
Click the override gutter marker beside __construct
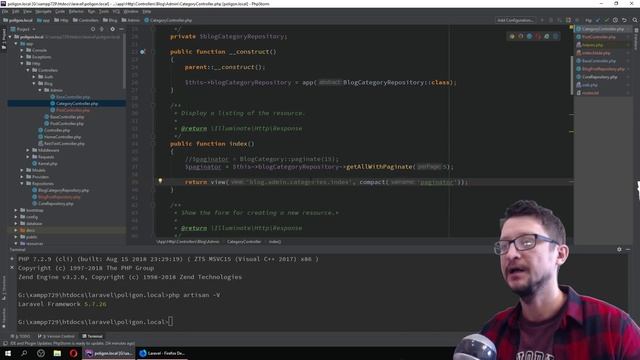point(142,52)
